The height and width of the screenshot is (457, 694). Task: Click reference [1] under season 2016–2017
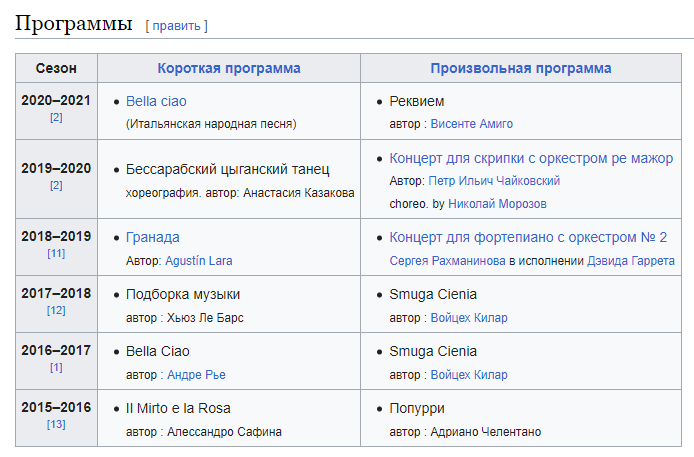tap(56, 368)
